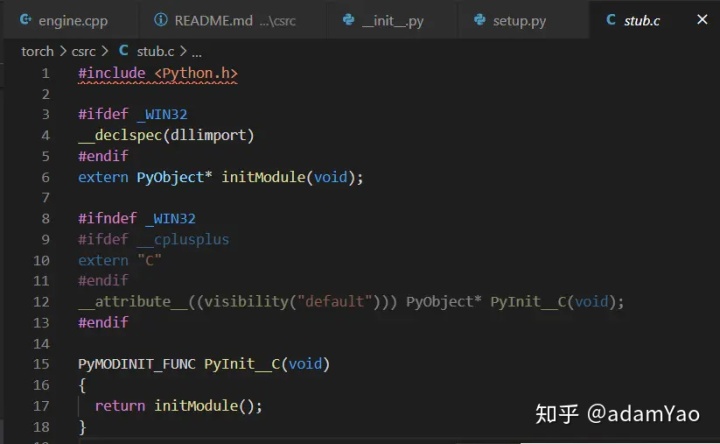Click PyMODINIT_FUNC on line 15

[x=136, y=364]
